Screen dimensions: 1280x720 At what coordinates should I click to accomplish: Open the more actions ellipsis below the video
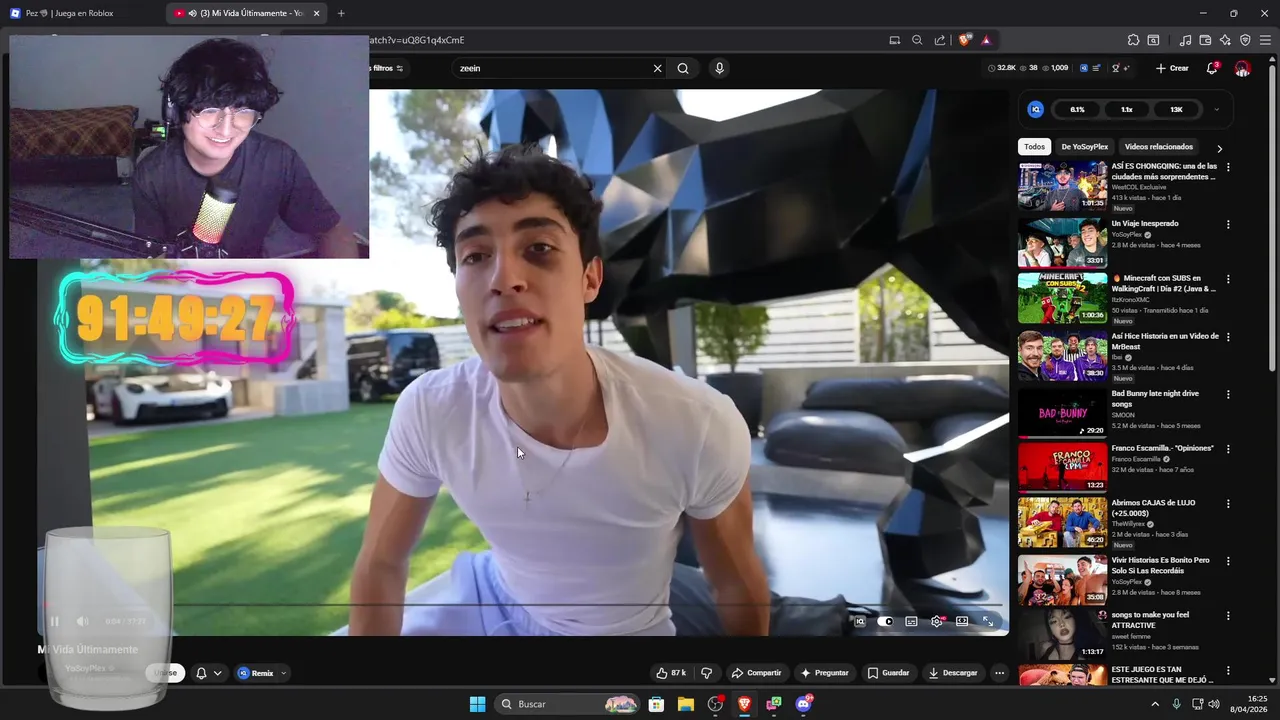999,673
